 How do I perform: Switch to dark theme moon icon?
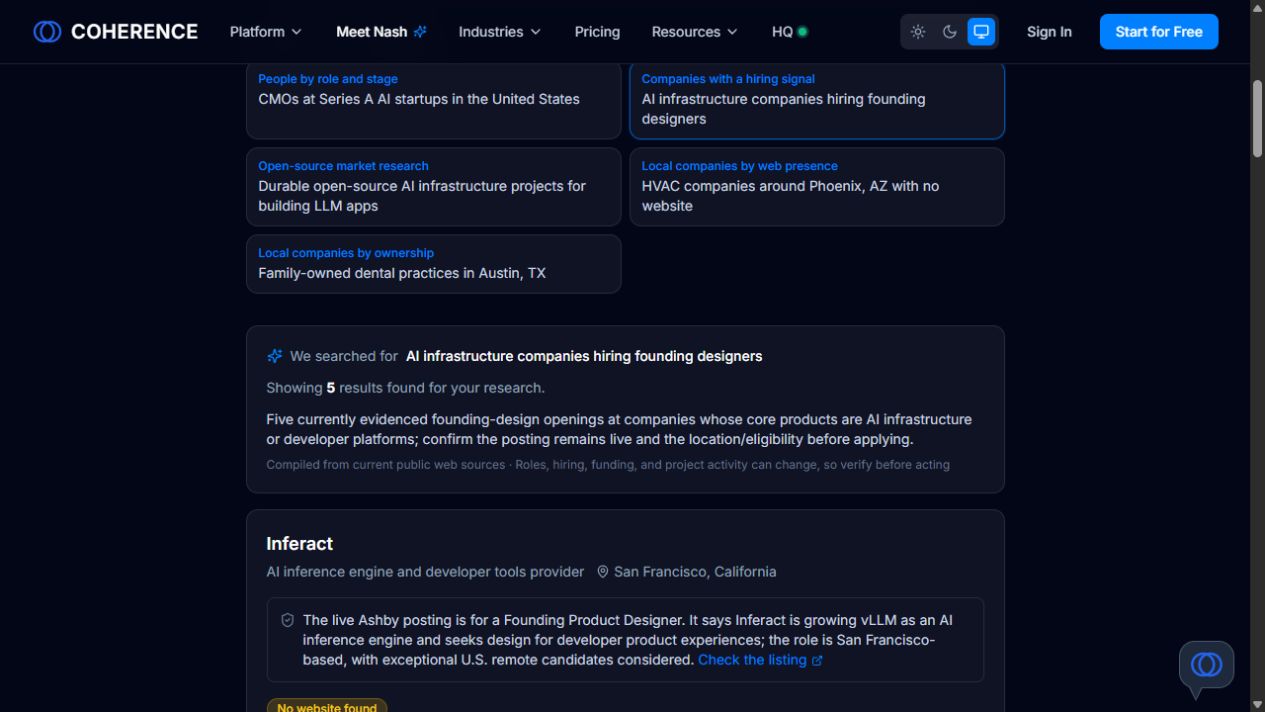[950, 32]
